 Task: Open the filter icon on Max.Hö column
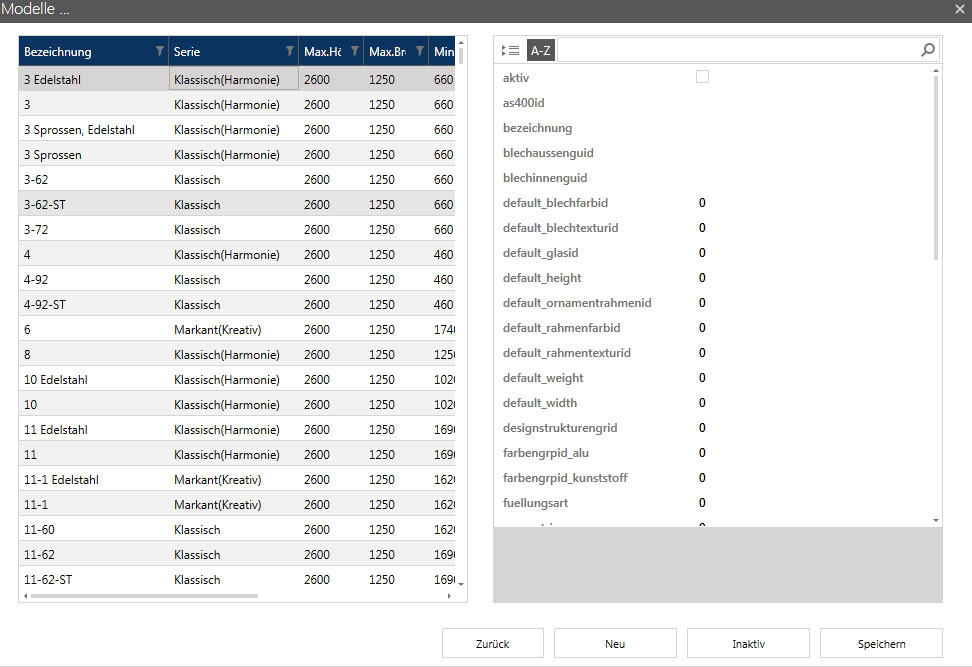(x=355, y=51)
